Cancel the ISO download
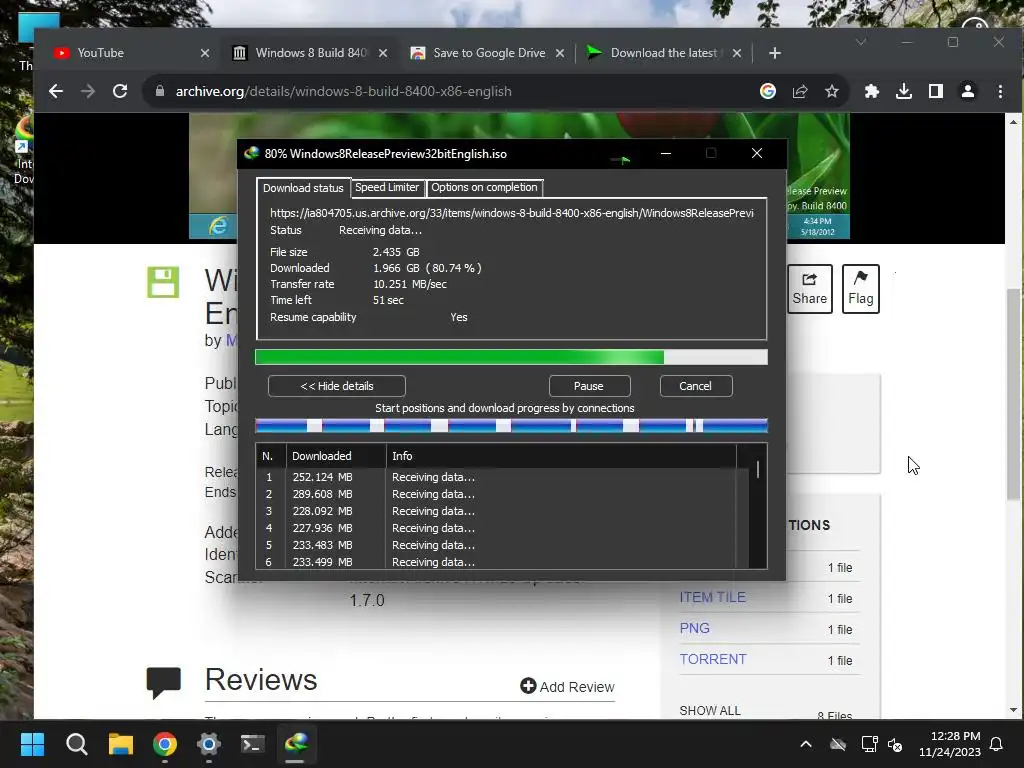This screenshot has width=1024, height=768. (x=695, y=386)
